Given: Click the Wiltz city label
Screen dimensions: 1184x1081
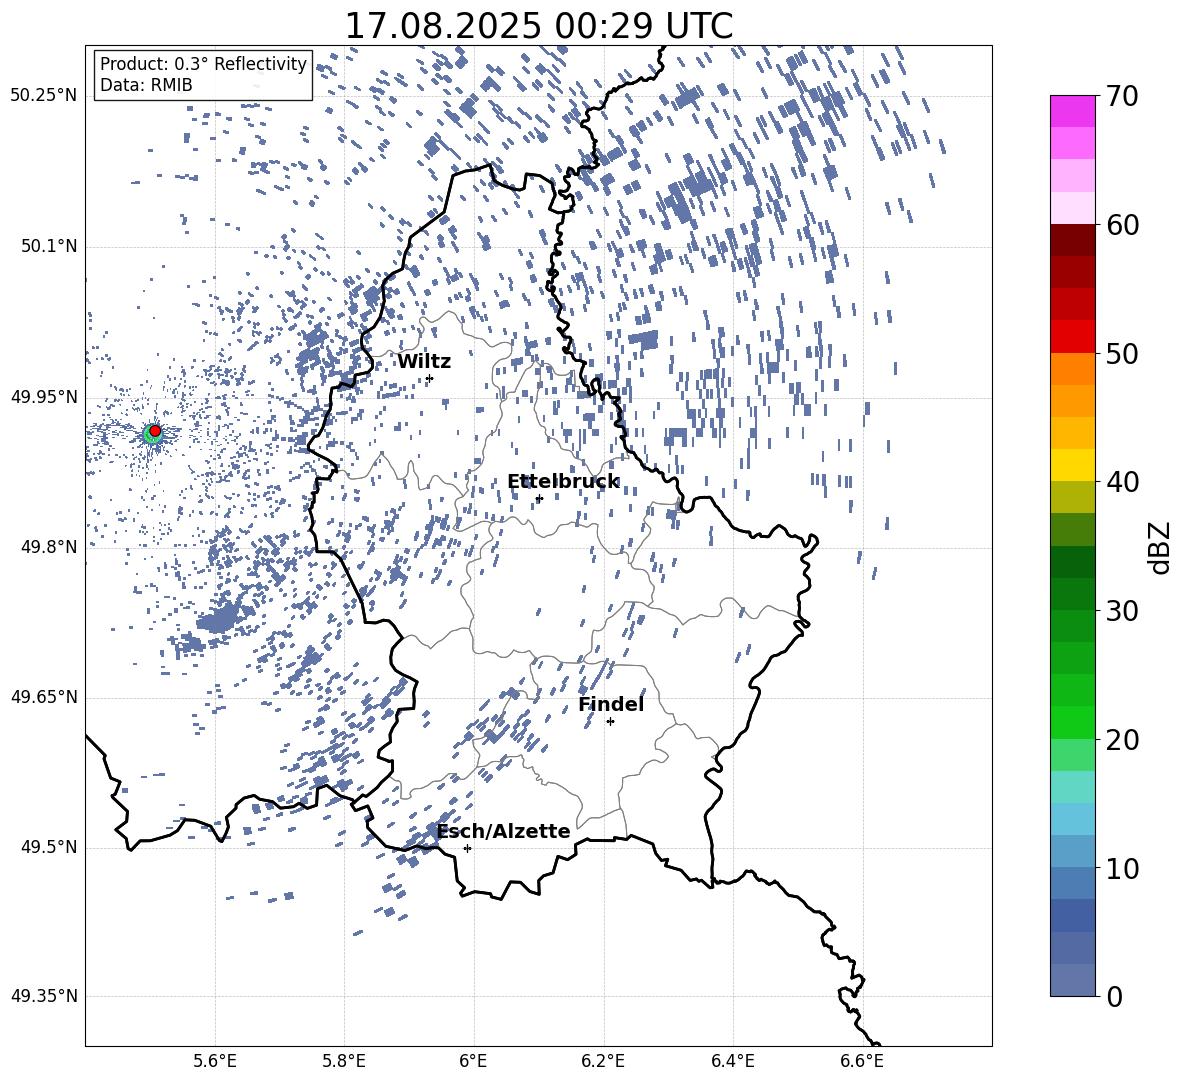Looking at the screenshot, I should (x=424, y=362).
